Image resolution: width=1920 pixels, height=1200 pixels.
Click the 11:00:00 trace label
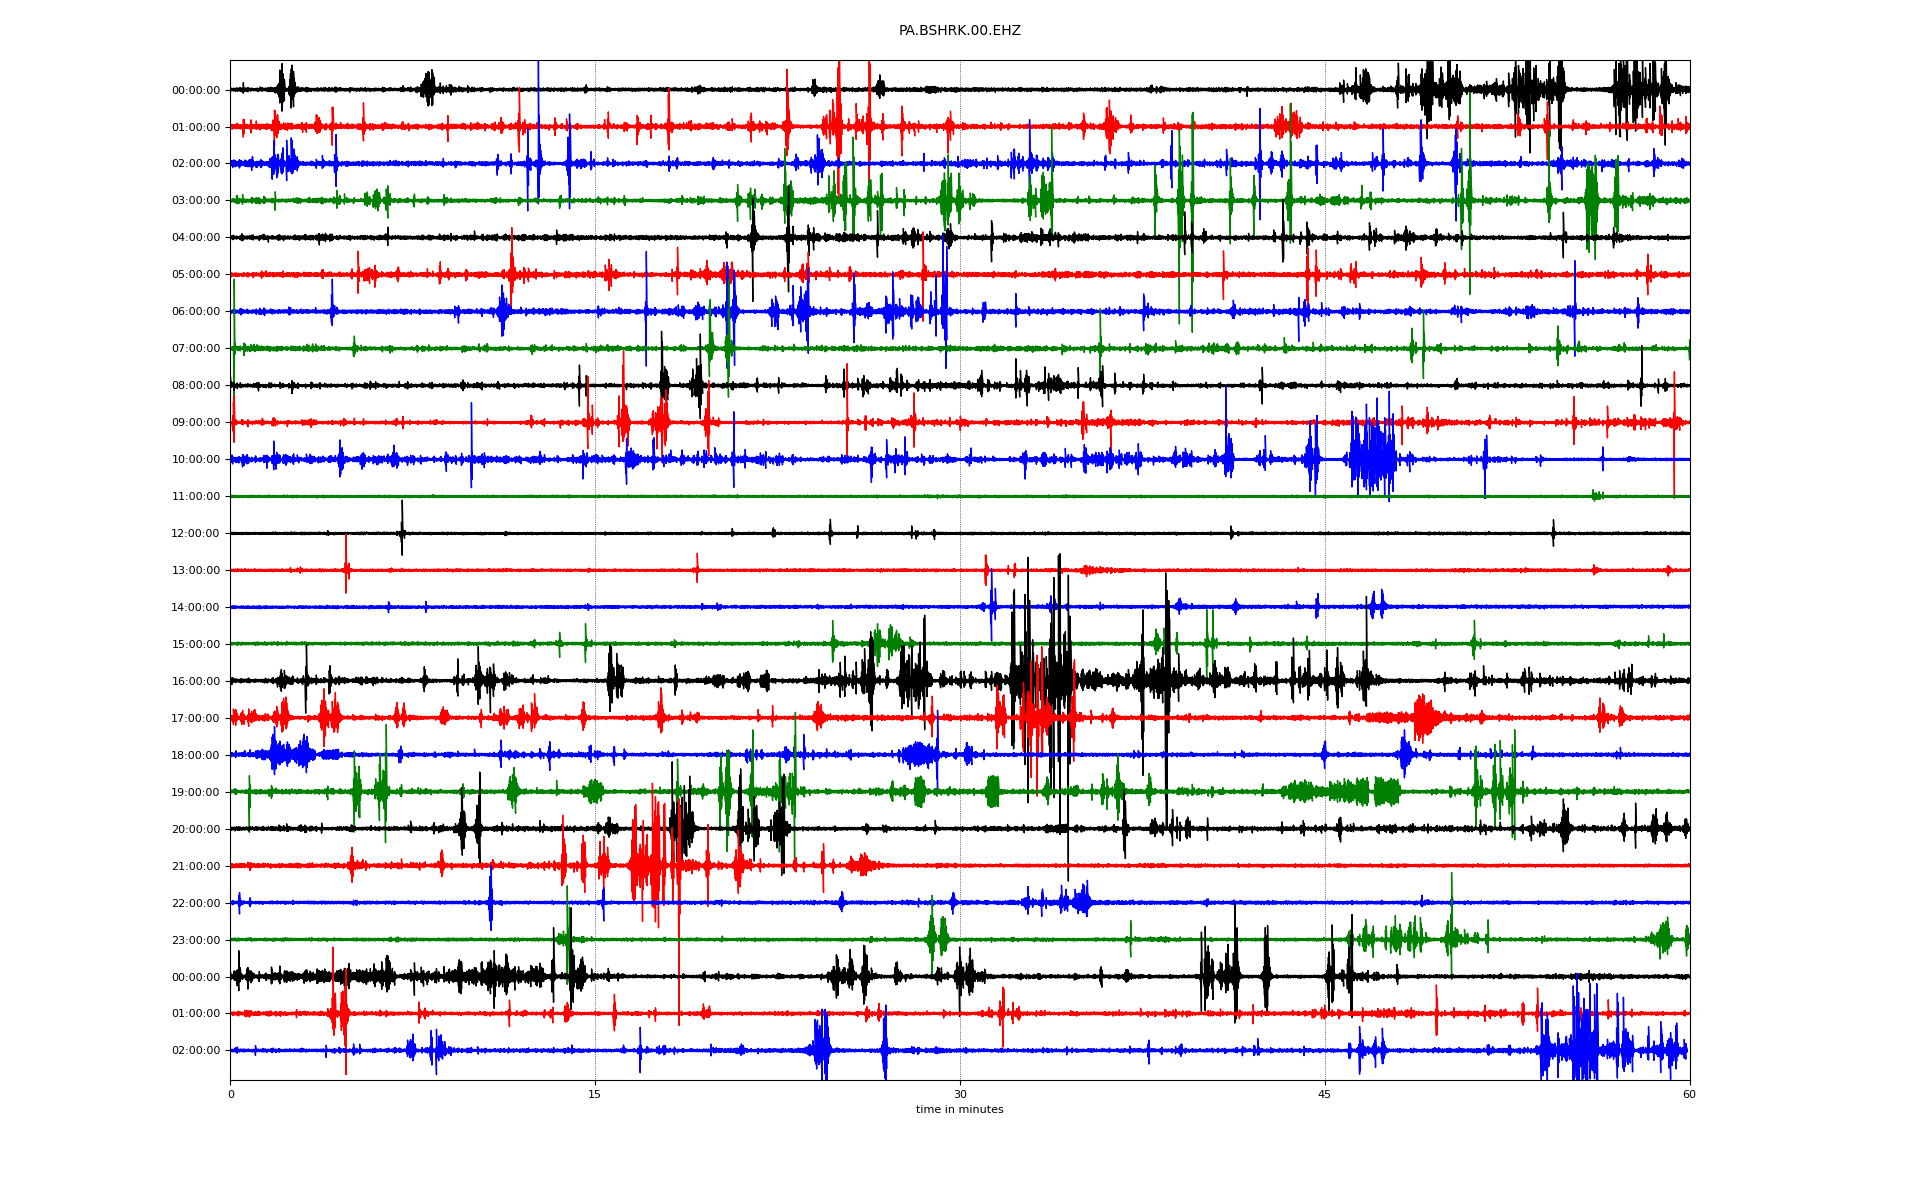pos(196,497)
